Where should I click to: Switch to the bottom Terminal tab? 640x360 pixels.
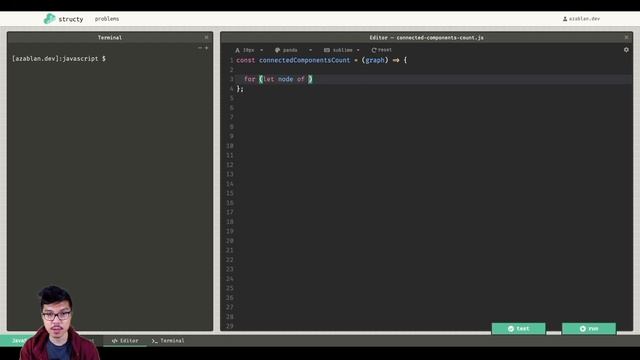[168, 340]
